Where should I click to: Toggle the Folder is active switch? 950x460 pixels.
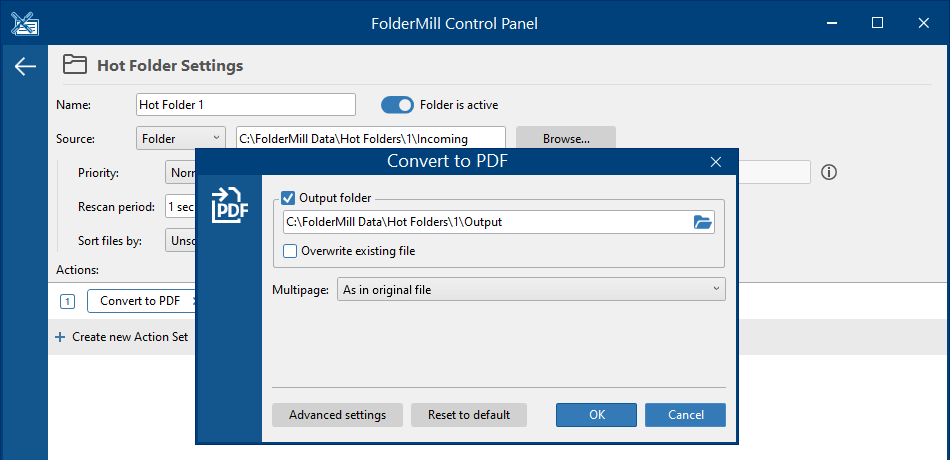click(397, 105)
